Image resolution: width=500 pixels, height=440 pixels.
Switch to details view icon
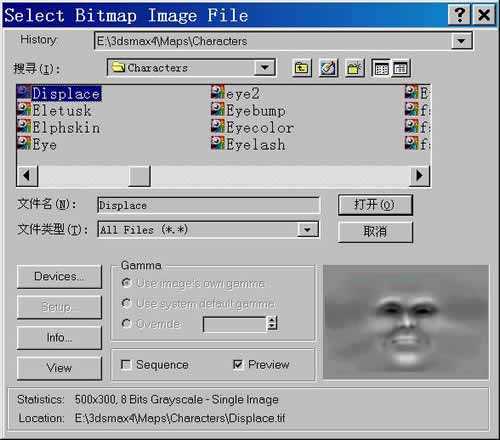point(400,68)
